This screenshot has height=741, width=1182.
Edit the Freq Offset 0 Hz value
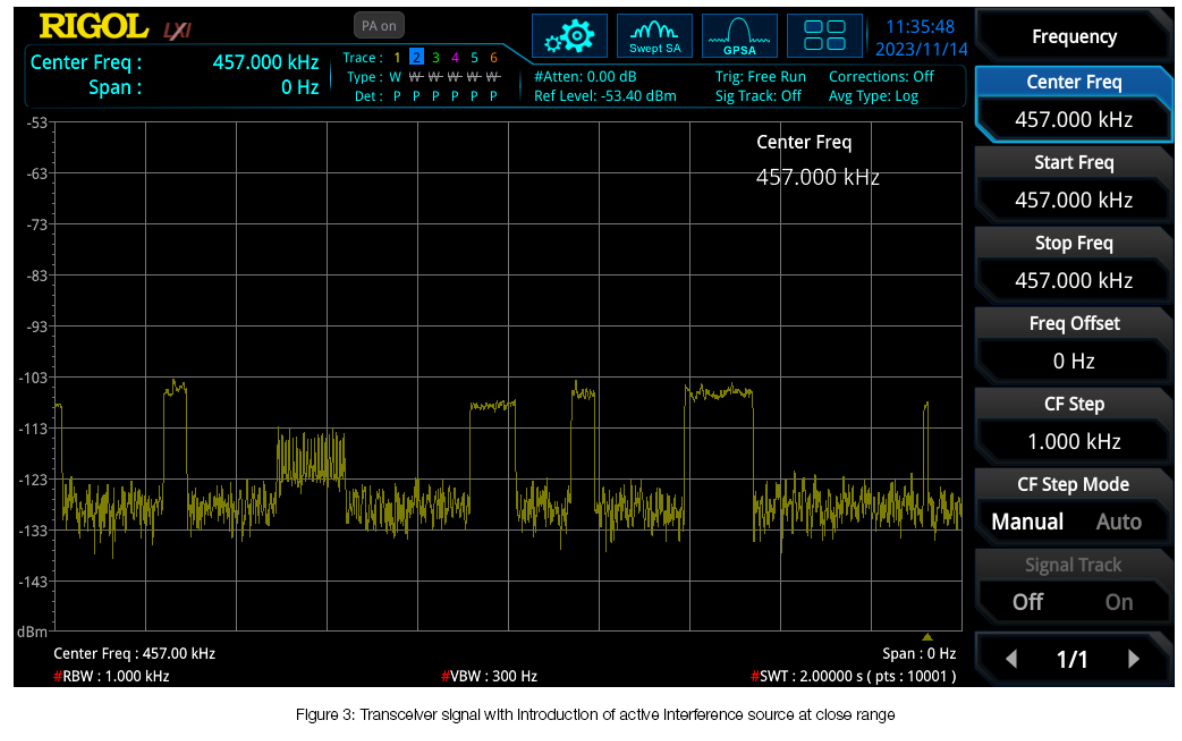1073,361
